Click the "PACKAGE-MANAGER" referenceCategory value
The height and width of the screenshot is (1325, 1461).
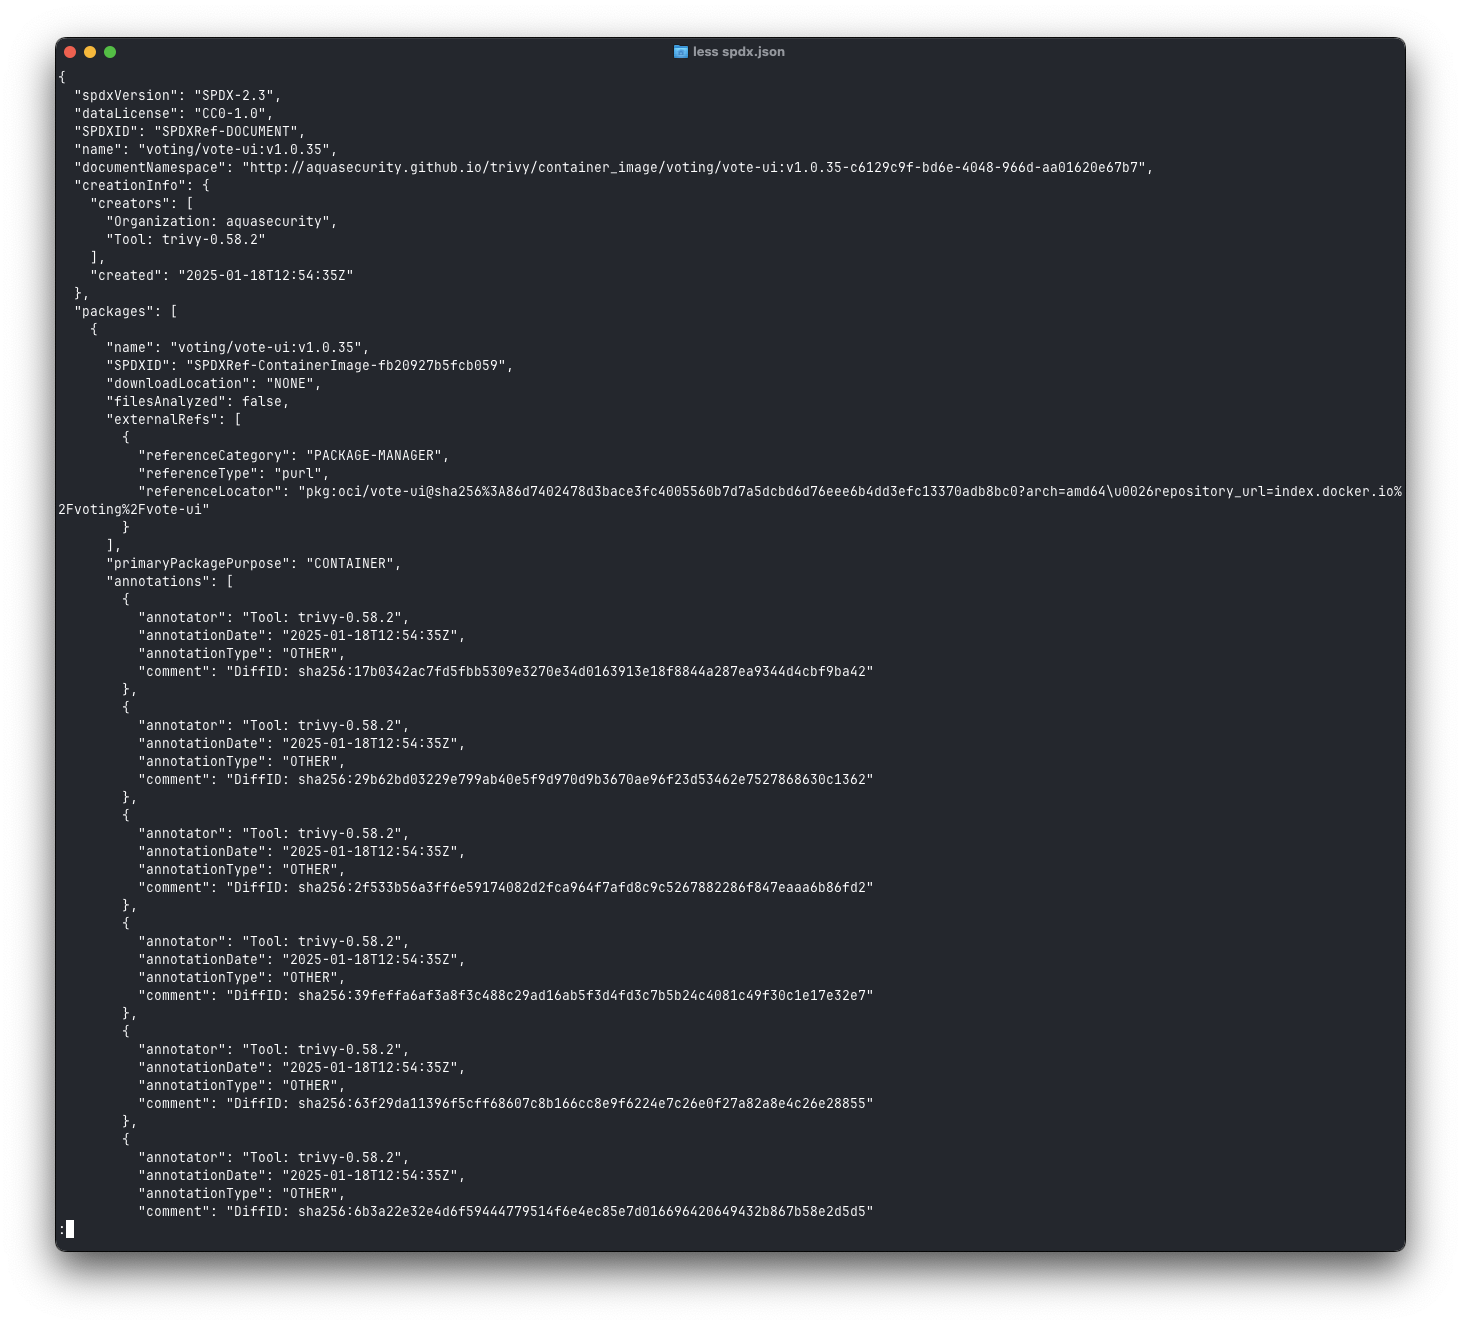pyautogui.click(x=374, y=456)
